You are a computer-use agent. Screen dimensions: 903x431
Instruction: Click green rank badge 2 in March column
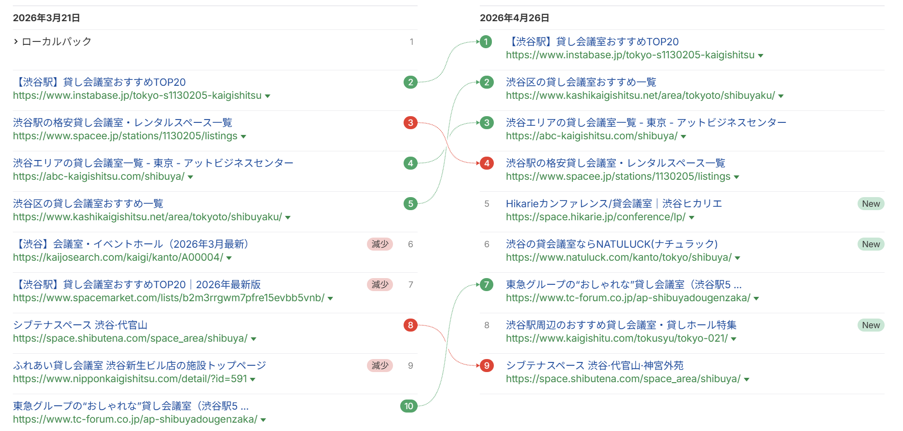click(x=410, y=82)
